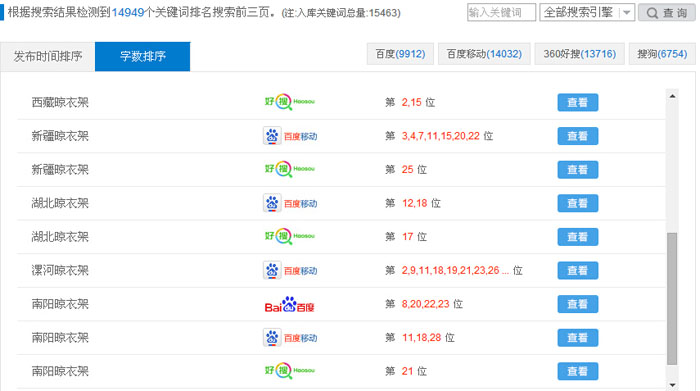The width and height of the screenshot is (700, 391).
Task: Click 百度移动 icon in 南阳晾衣架 row
Action: click(x=290, y=337)
